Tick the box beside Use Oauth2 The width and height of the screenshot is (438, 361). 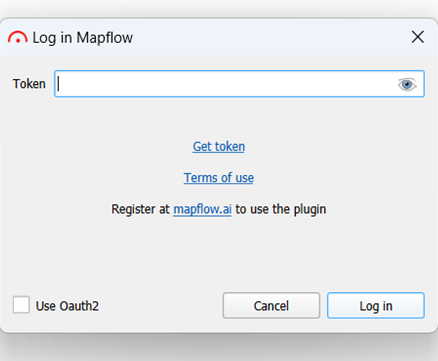tap(21, 305)
